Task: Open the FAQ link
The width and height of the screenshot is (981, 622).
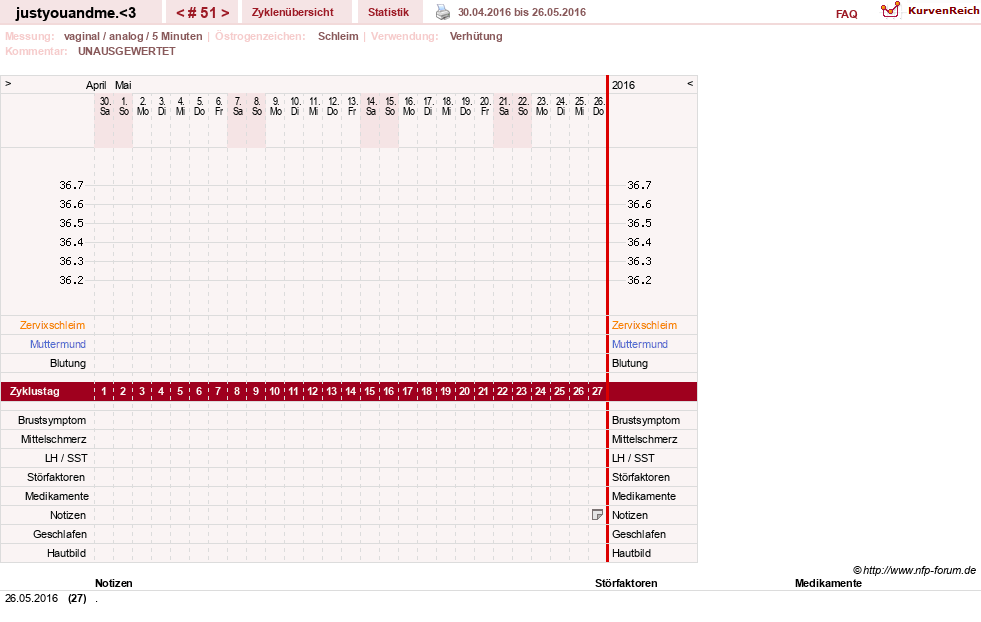Action: 846,14
